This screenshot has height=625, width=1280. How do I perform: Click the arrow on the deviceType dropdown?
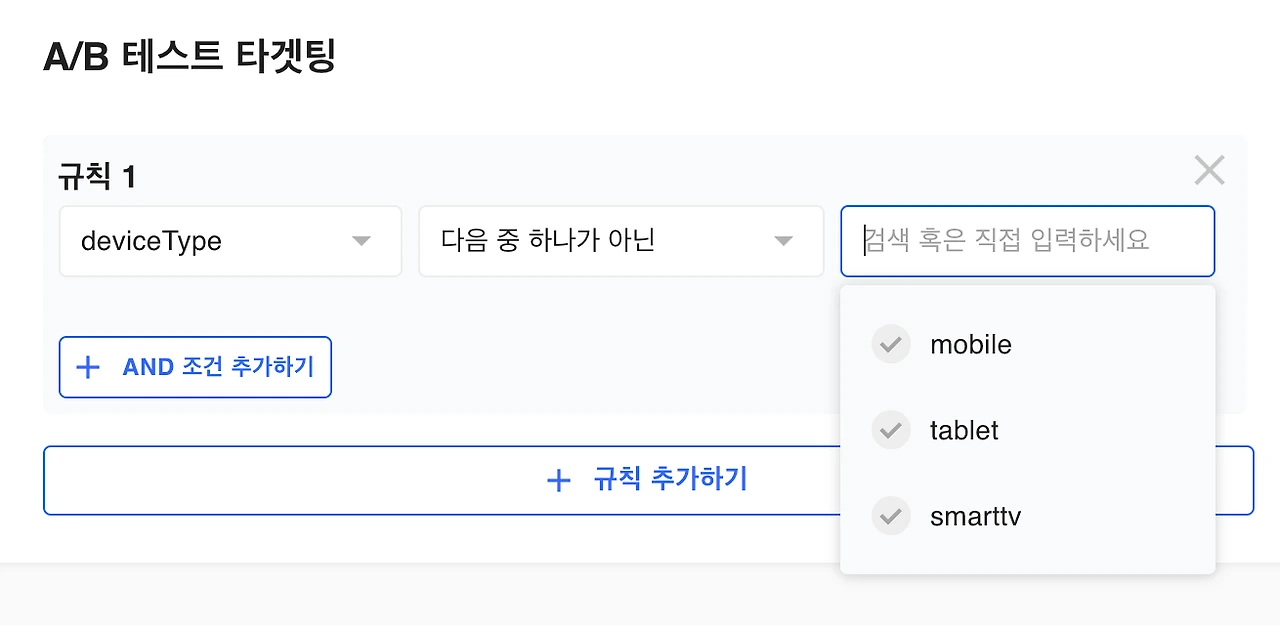(x=362, y=241)
